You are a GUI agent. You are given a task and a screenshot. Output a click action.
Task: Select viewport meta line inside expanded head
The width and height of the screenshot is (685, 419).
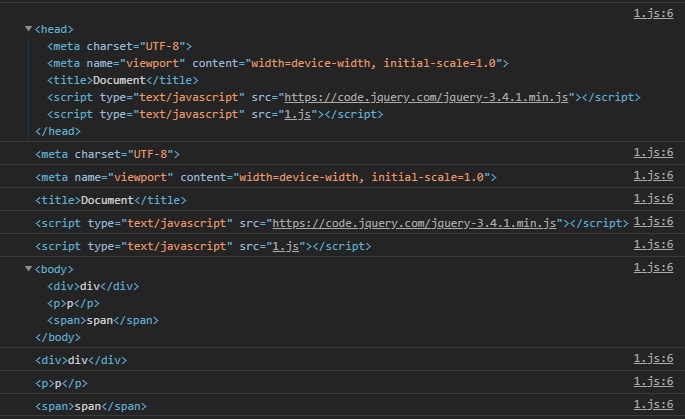[x=278, y=63]
